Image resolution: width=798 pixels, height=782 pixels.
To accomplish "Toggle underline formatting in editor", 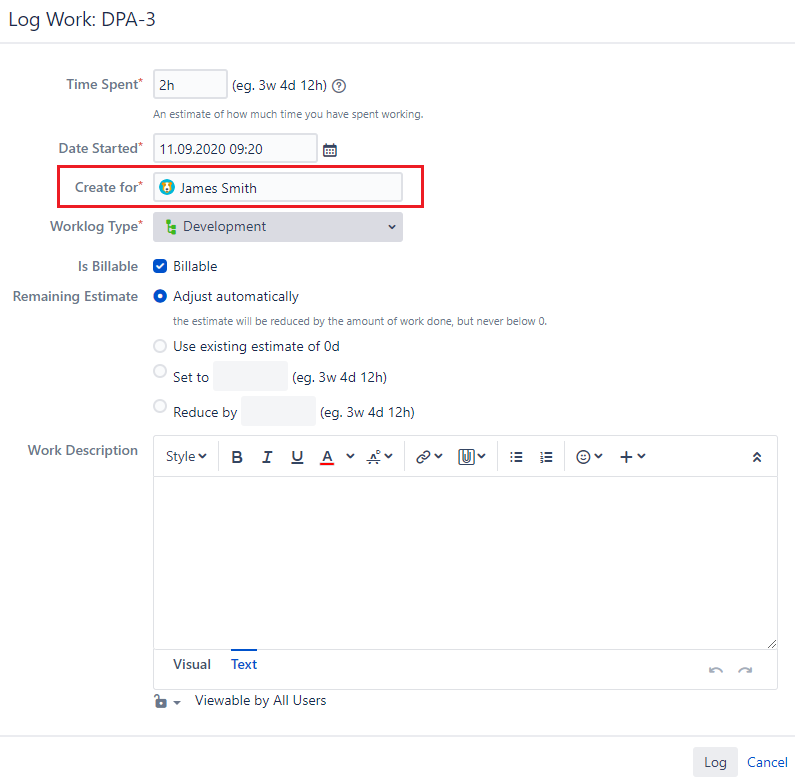I will tap(297, 457).
